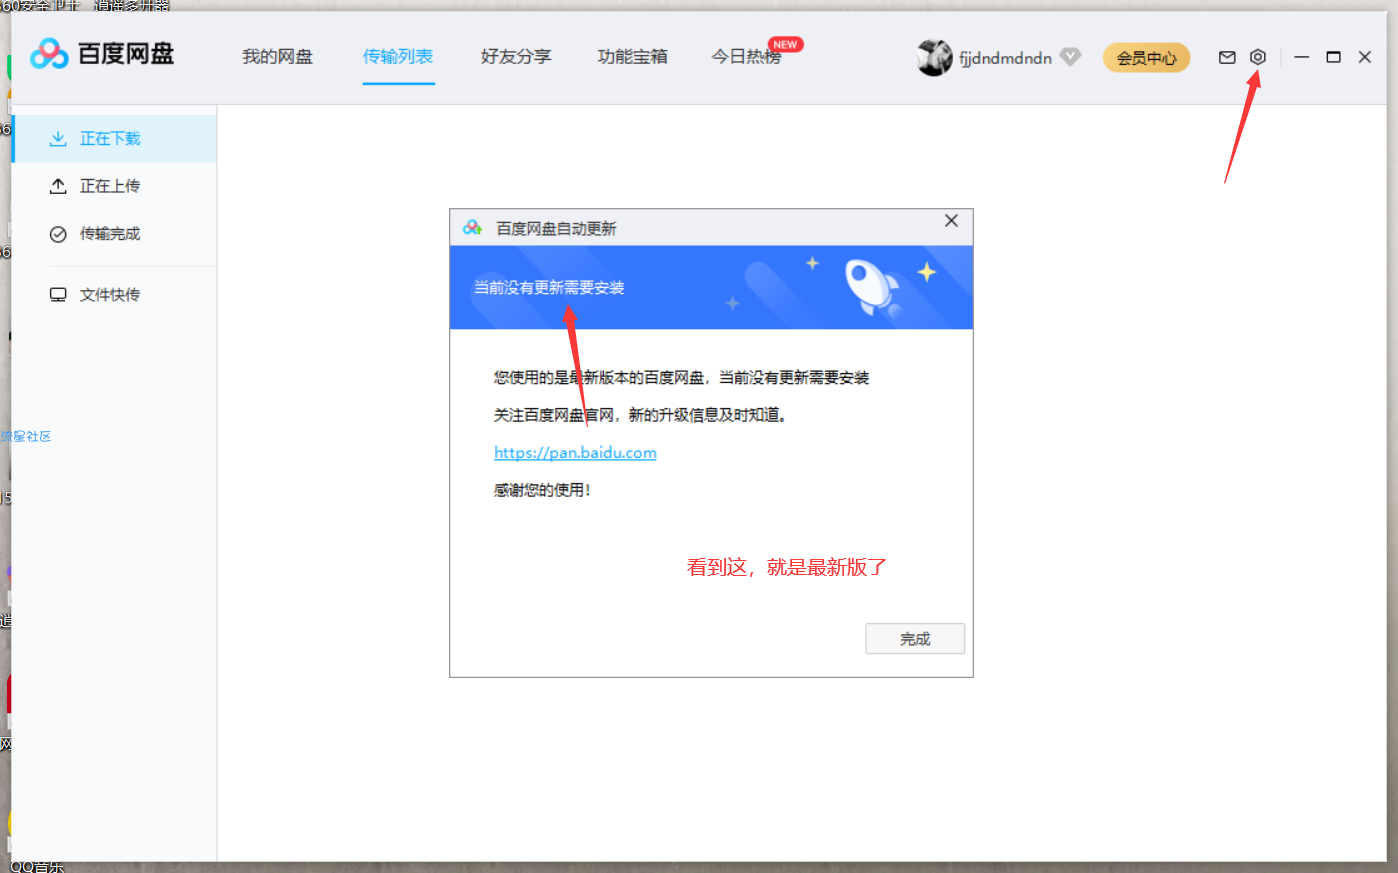Viewport: 1398px width, 873px height.
Task: Open the settings gear icon
Action: click(1258, 57)
